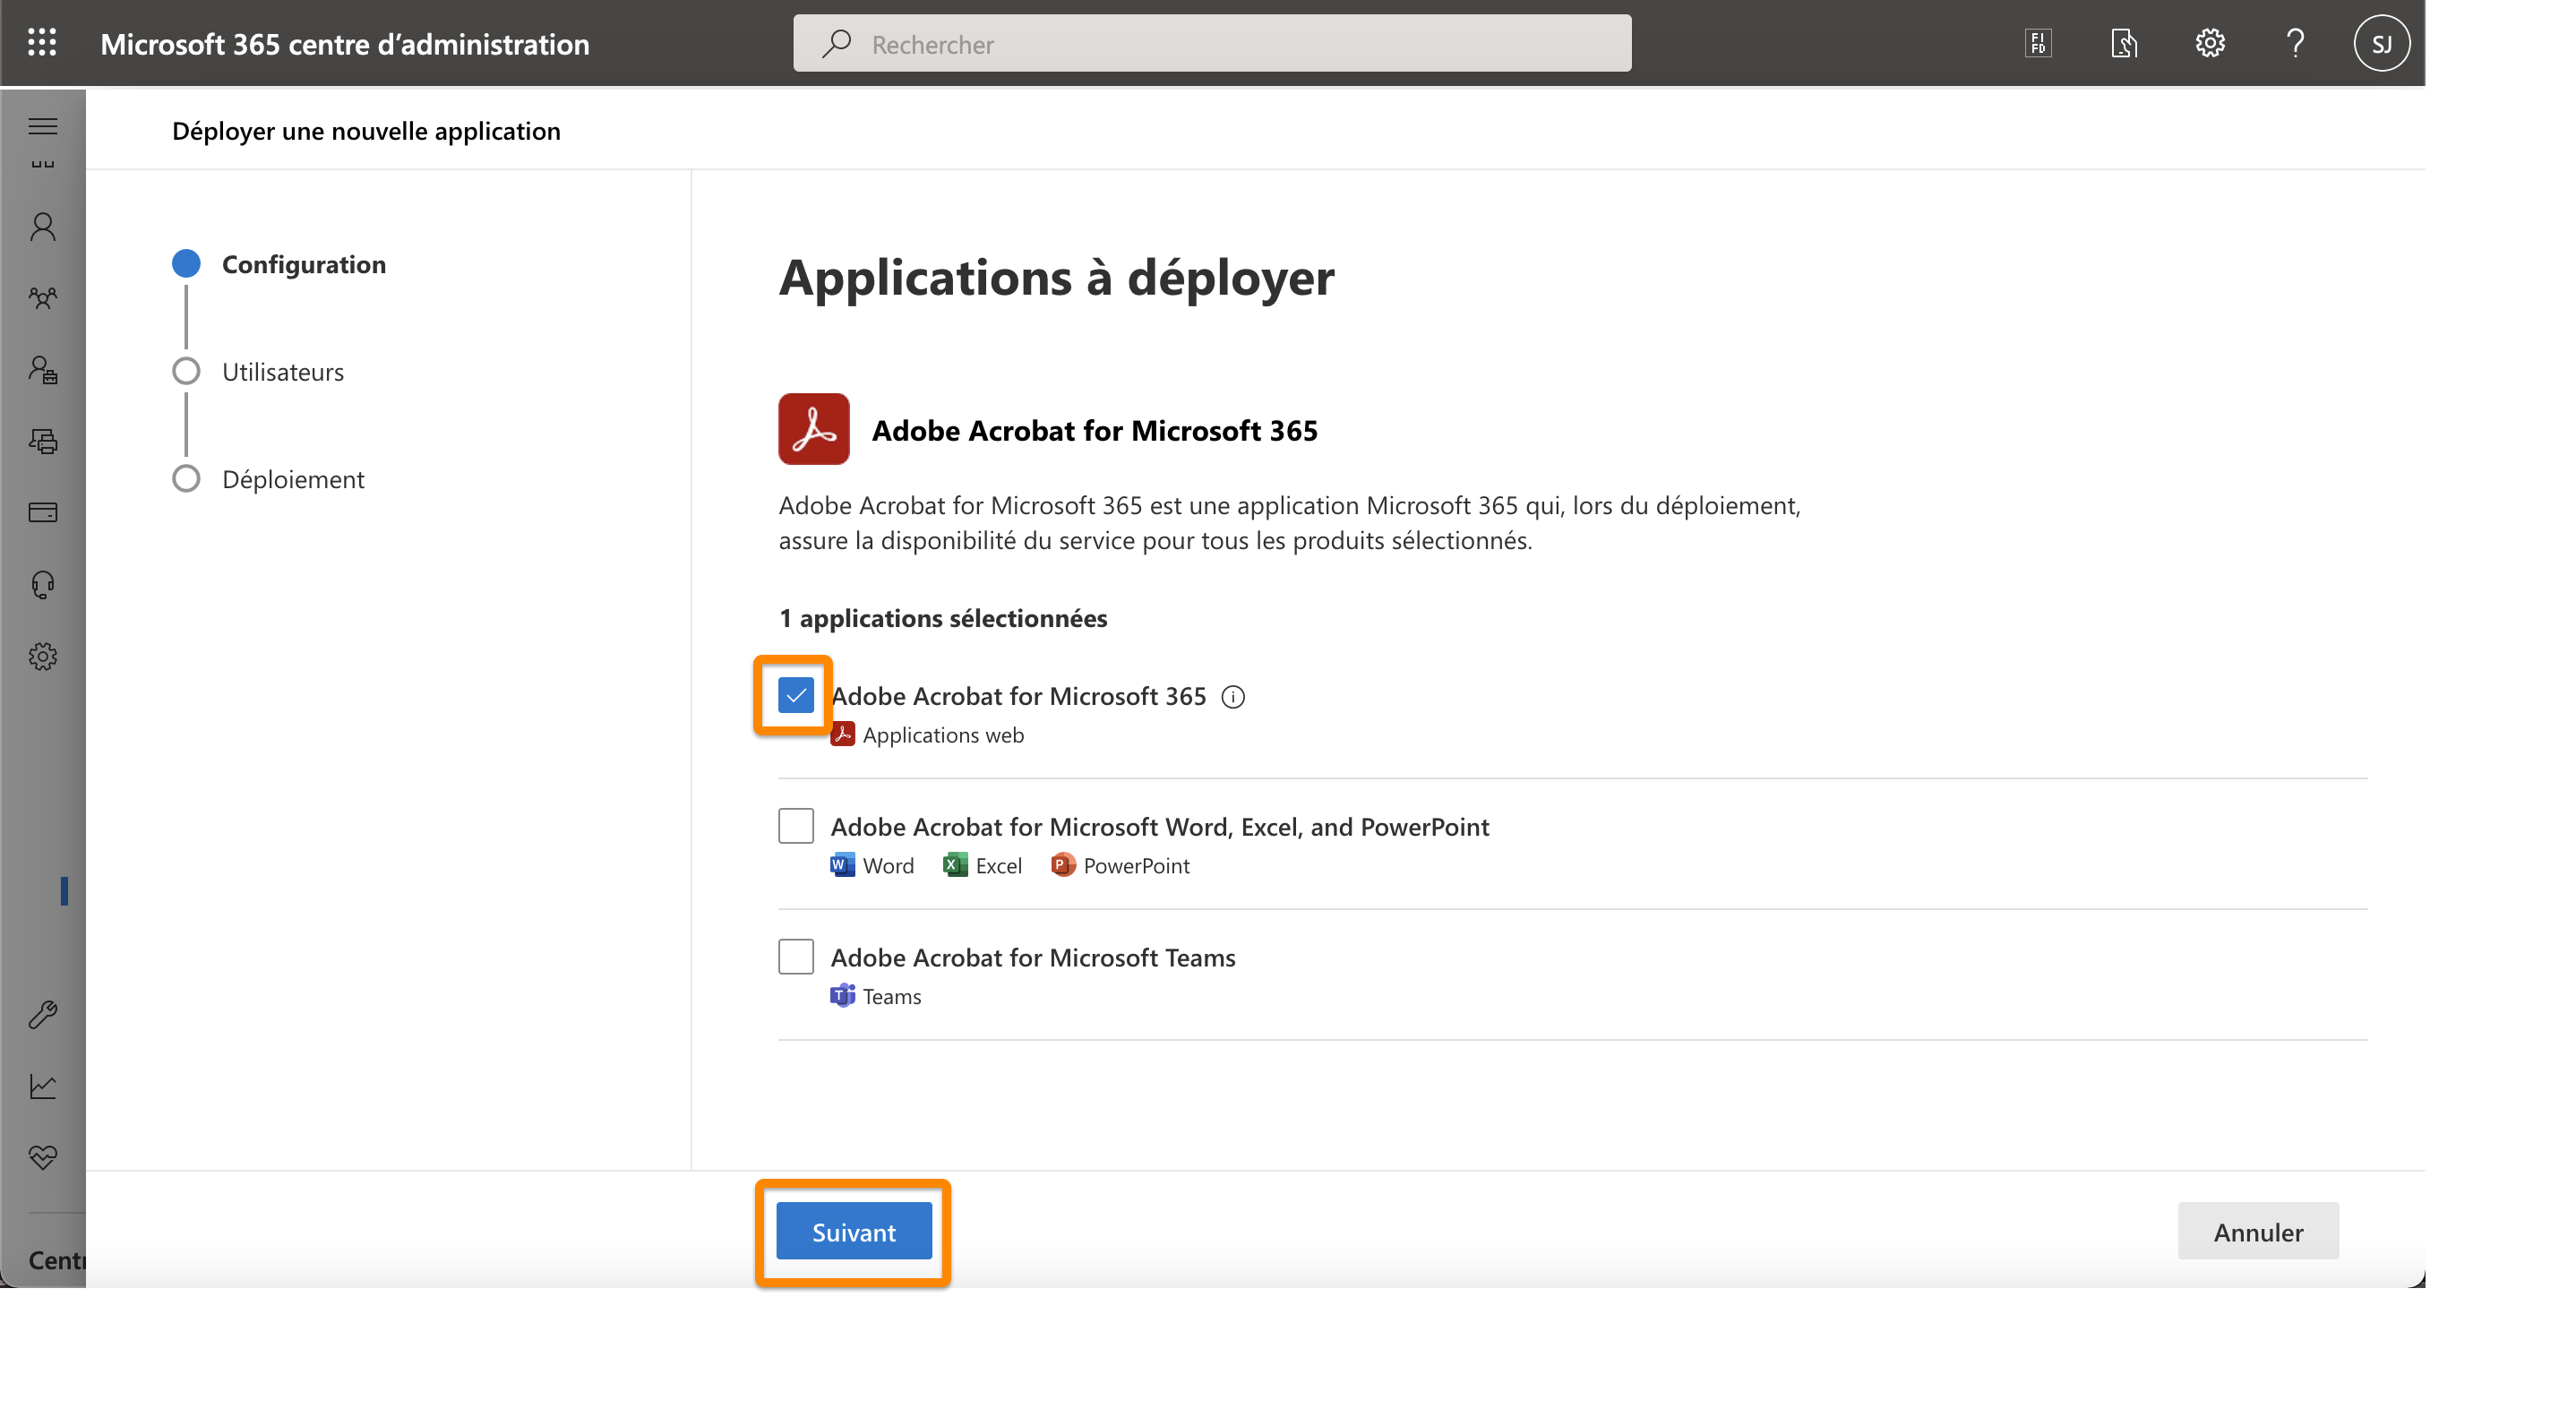2576x1426 pixels.
Task: Open the Utilisateurs wizard step
Action: coord(282,371)
